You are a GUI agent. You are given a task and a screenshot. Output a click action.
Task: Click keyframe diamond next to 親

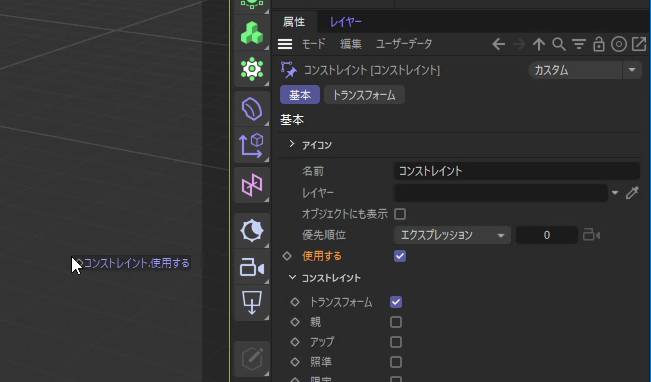click(295, 322)
